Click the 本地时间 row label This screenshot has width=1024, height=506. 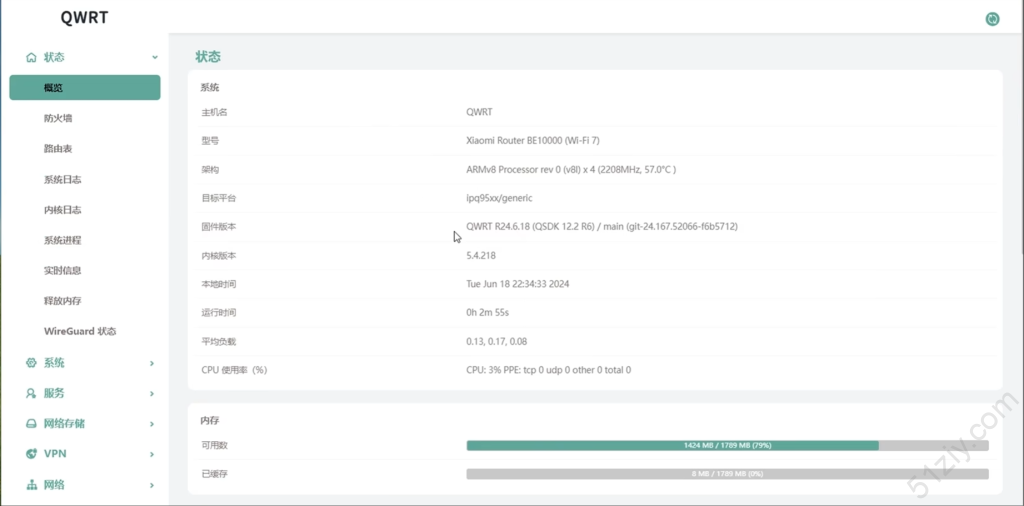219,284
